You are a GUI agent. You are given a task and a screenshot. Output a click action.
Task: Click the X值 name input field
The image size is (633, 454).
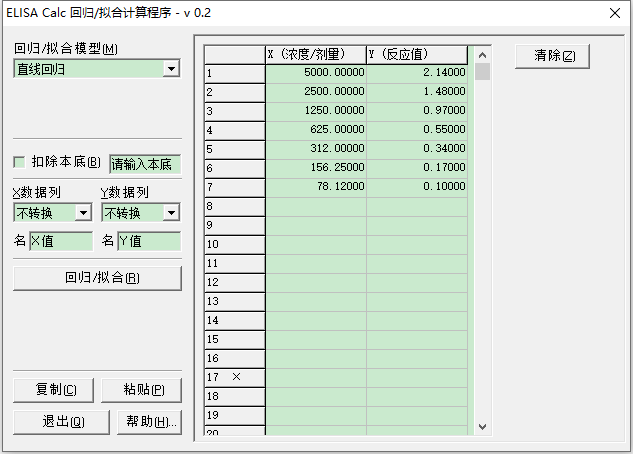[x=61, y=241]
